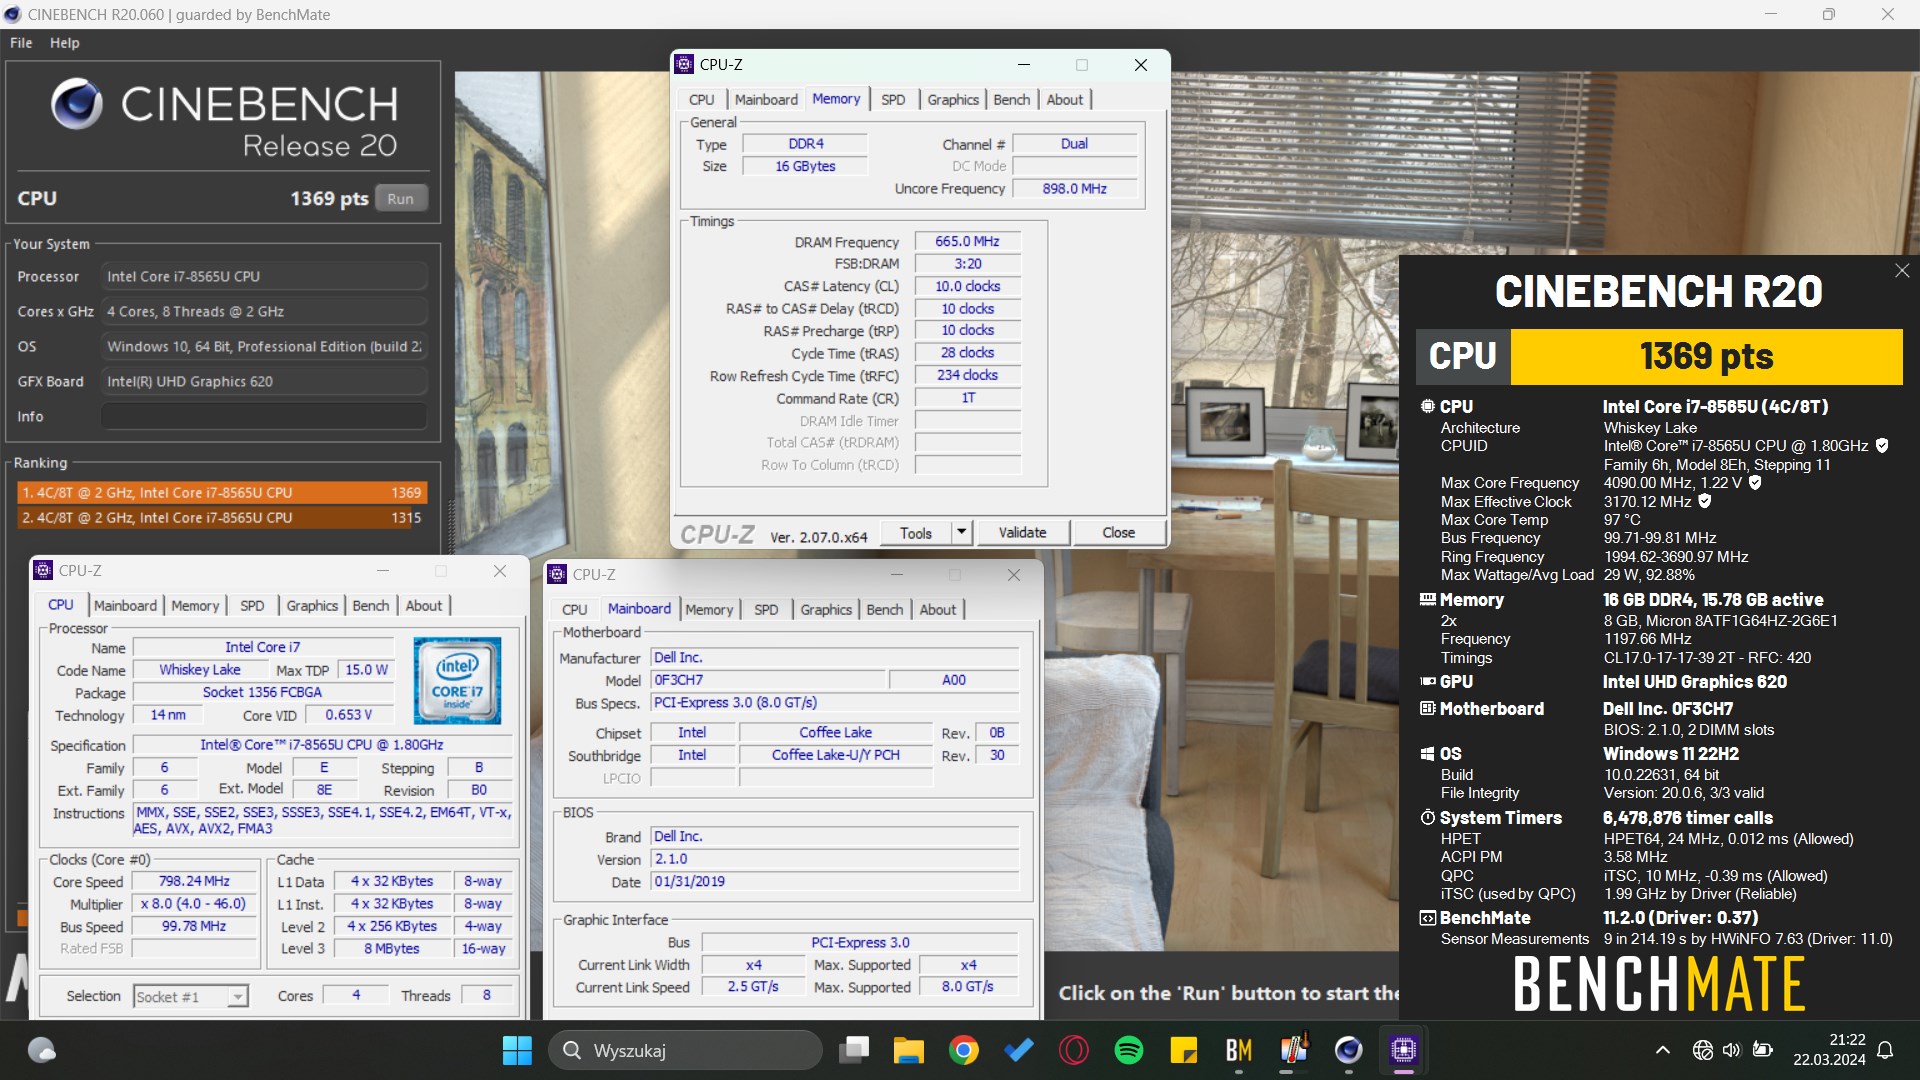This screenshot has height=1080, width=1920.
Task: Open the weather widget at taskbar left
Action: pos(41,1050)
